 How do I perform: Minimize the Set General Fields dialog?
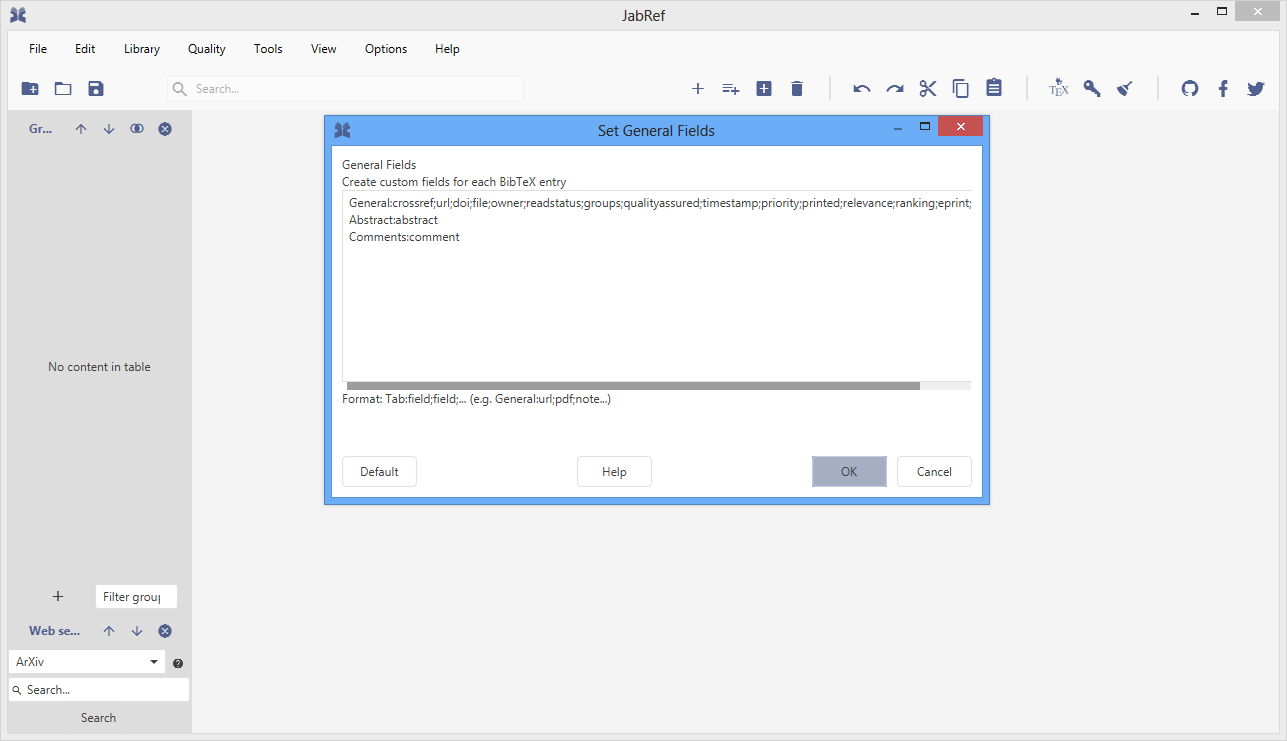[x=897, y=128]
